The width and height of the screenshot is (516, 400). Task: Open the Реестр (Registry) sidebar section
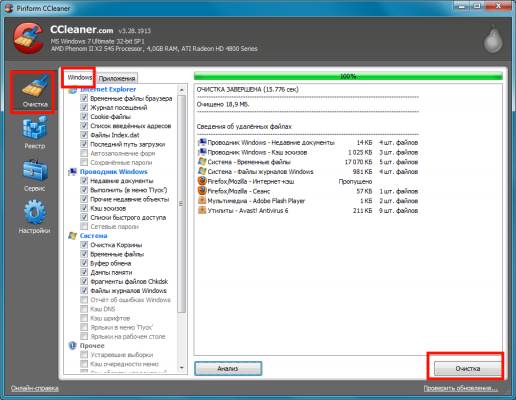tap(34, 133)
